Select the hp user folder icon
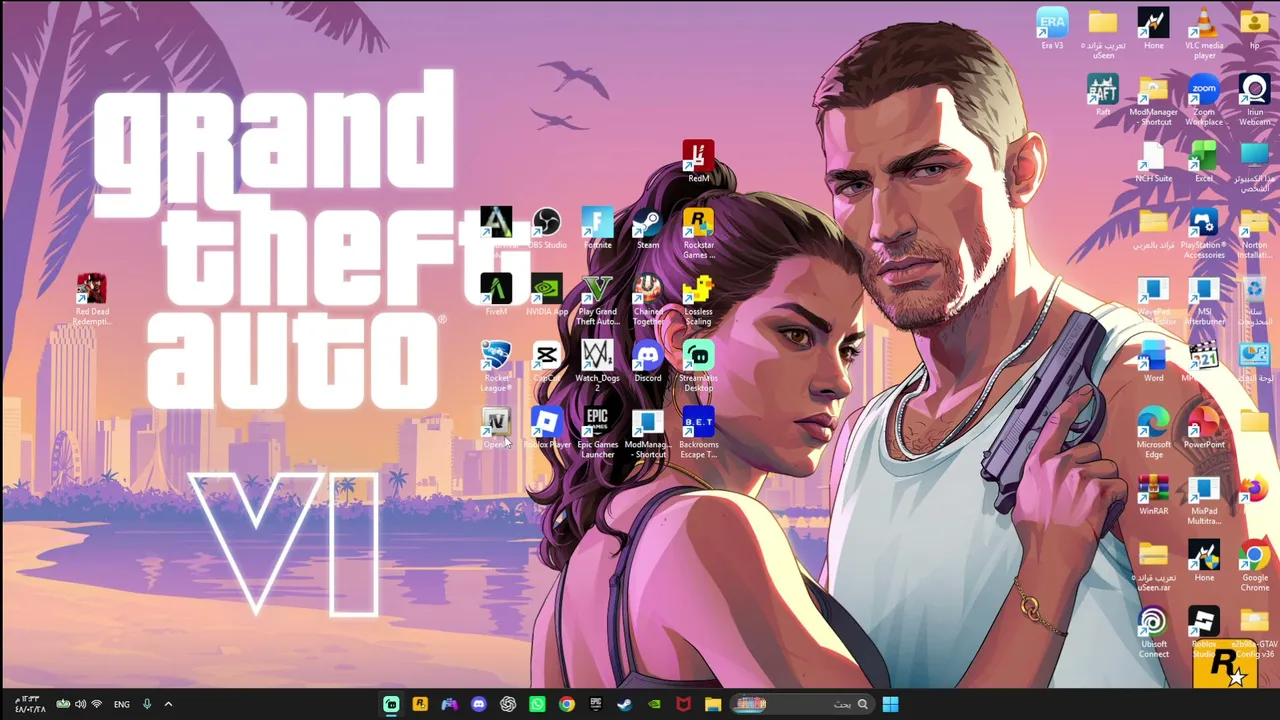 pos(1254,29)
